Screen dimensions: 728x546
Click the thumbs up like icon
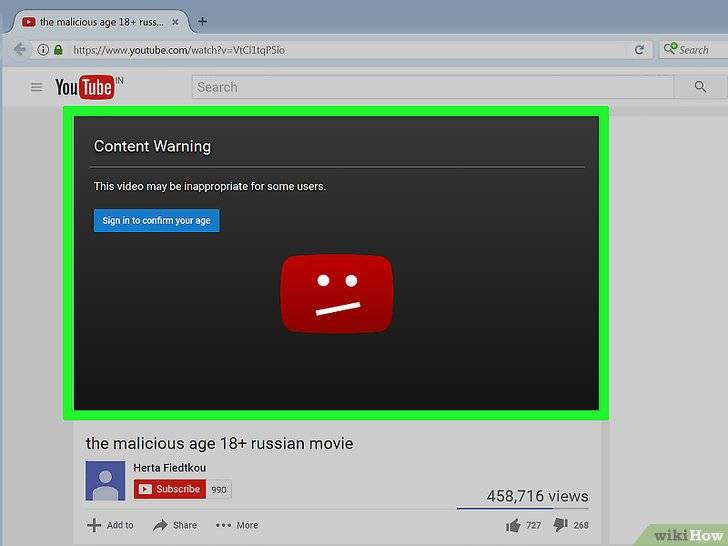[x=514, y=525]
